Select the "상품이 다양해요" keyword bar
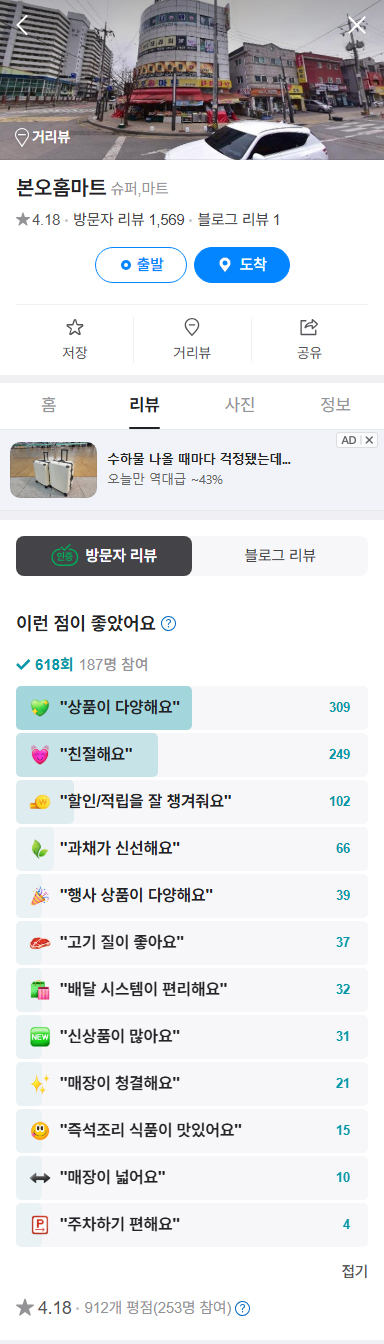Viewport: 384px width, 1344px height. (x=192, y=708)
